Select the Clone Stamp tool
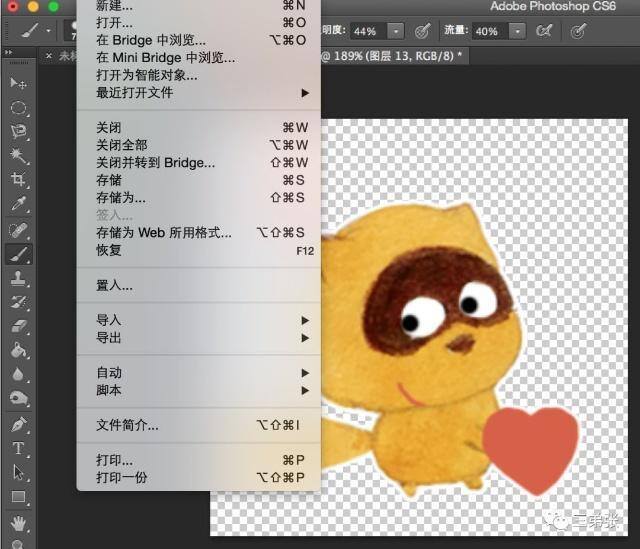Image resolution: width=640 pixels, height=549 pixels. coord(18,279)
